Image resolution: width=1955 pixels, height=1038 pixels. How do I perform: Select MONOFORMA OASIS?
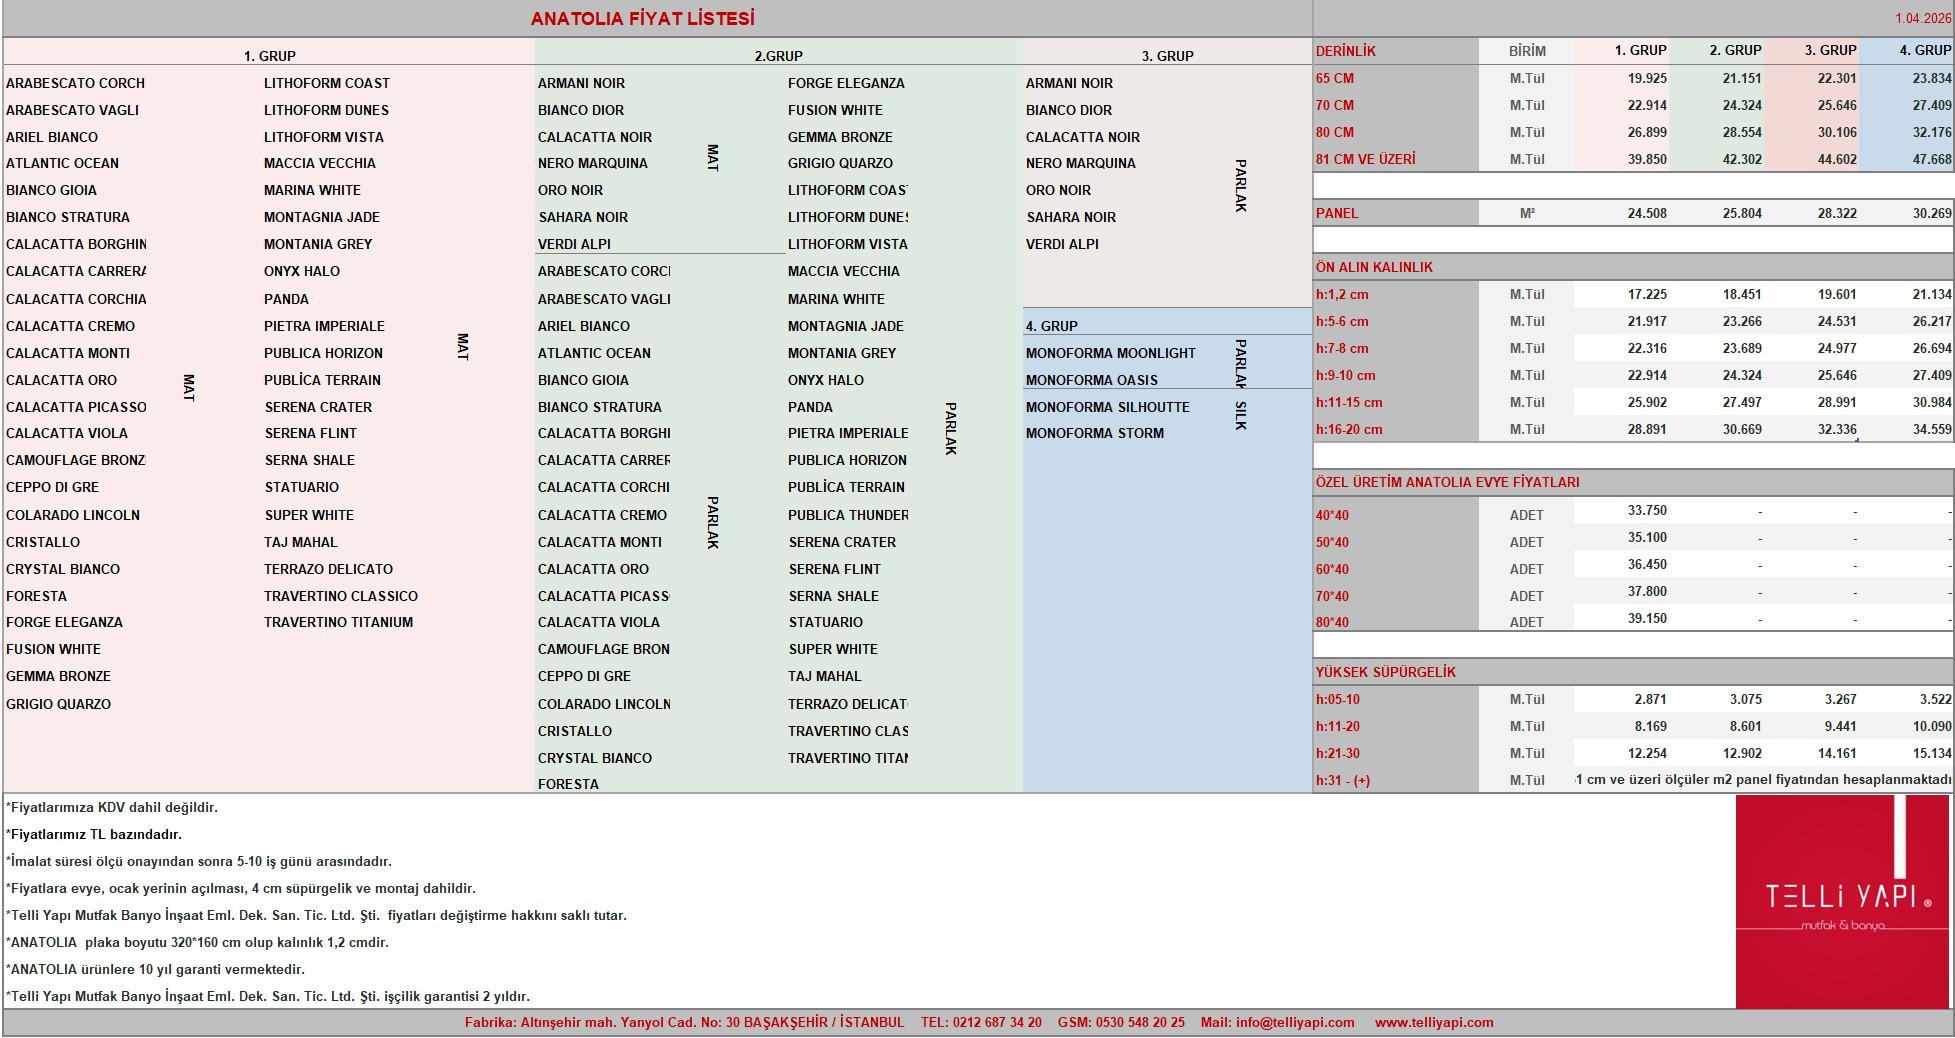[1092, 380]
